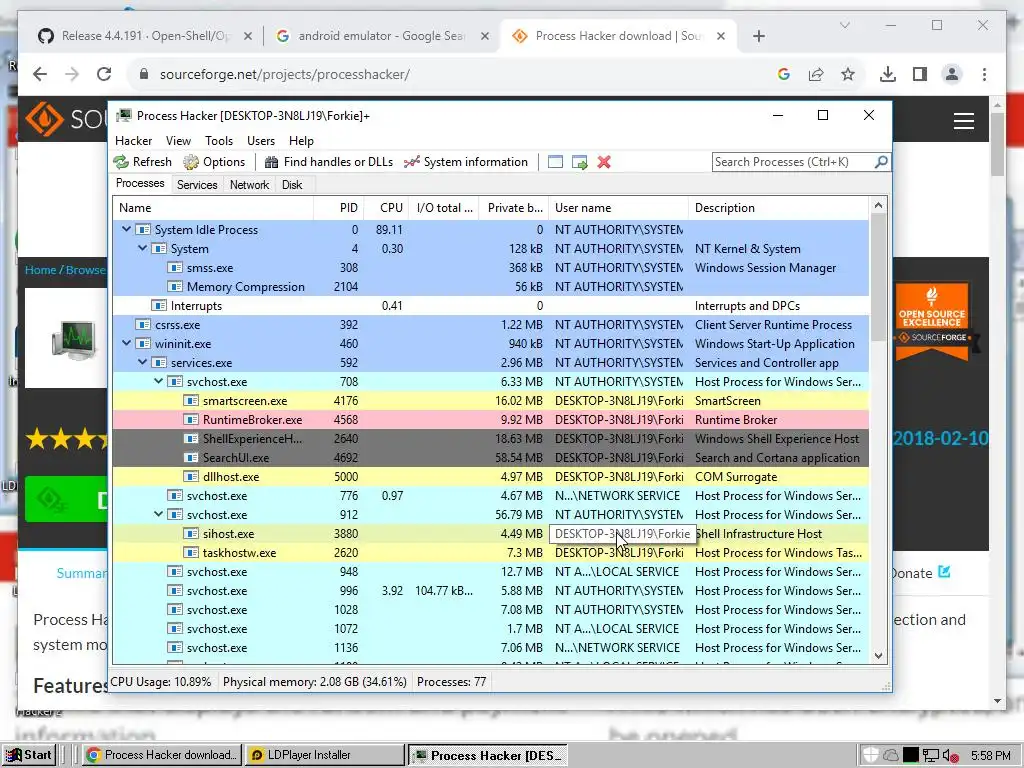The height and width of the screenshot is (768, 1024).
Task: Open Chrome three-dot menu
Action: pos(984,74)
